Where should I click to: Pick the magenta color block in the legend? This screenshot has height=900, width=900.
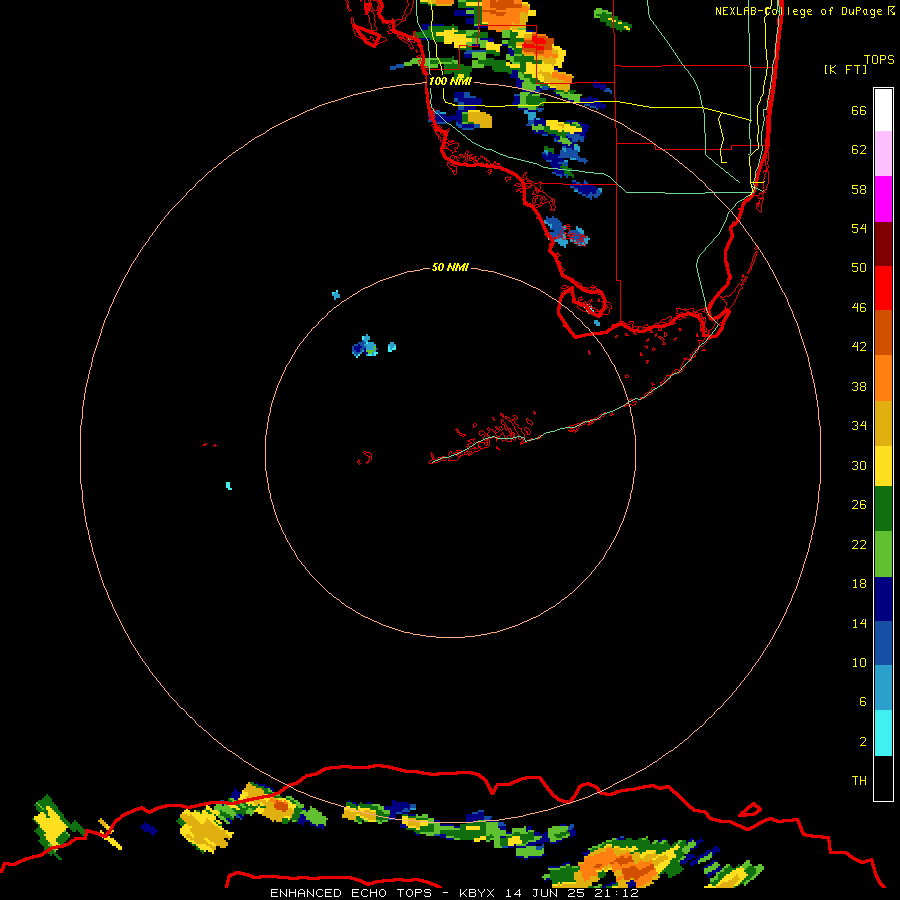(883, 199)
